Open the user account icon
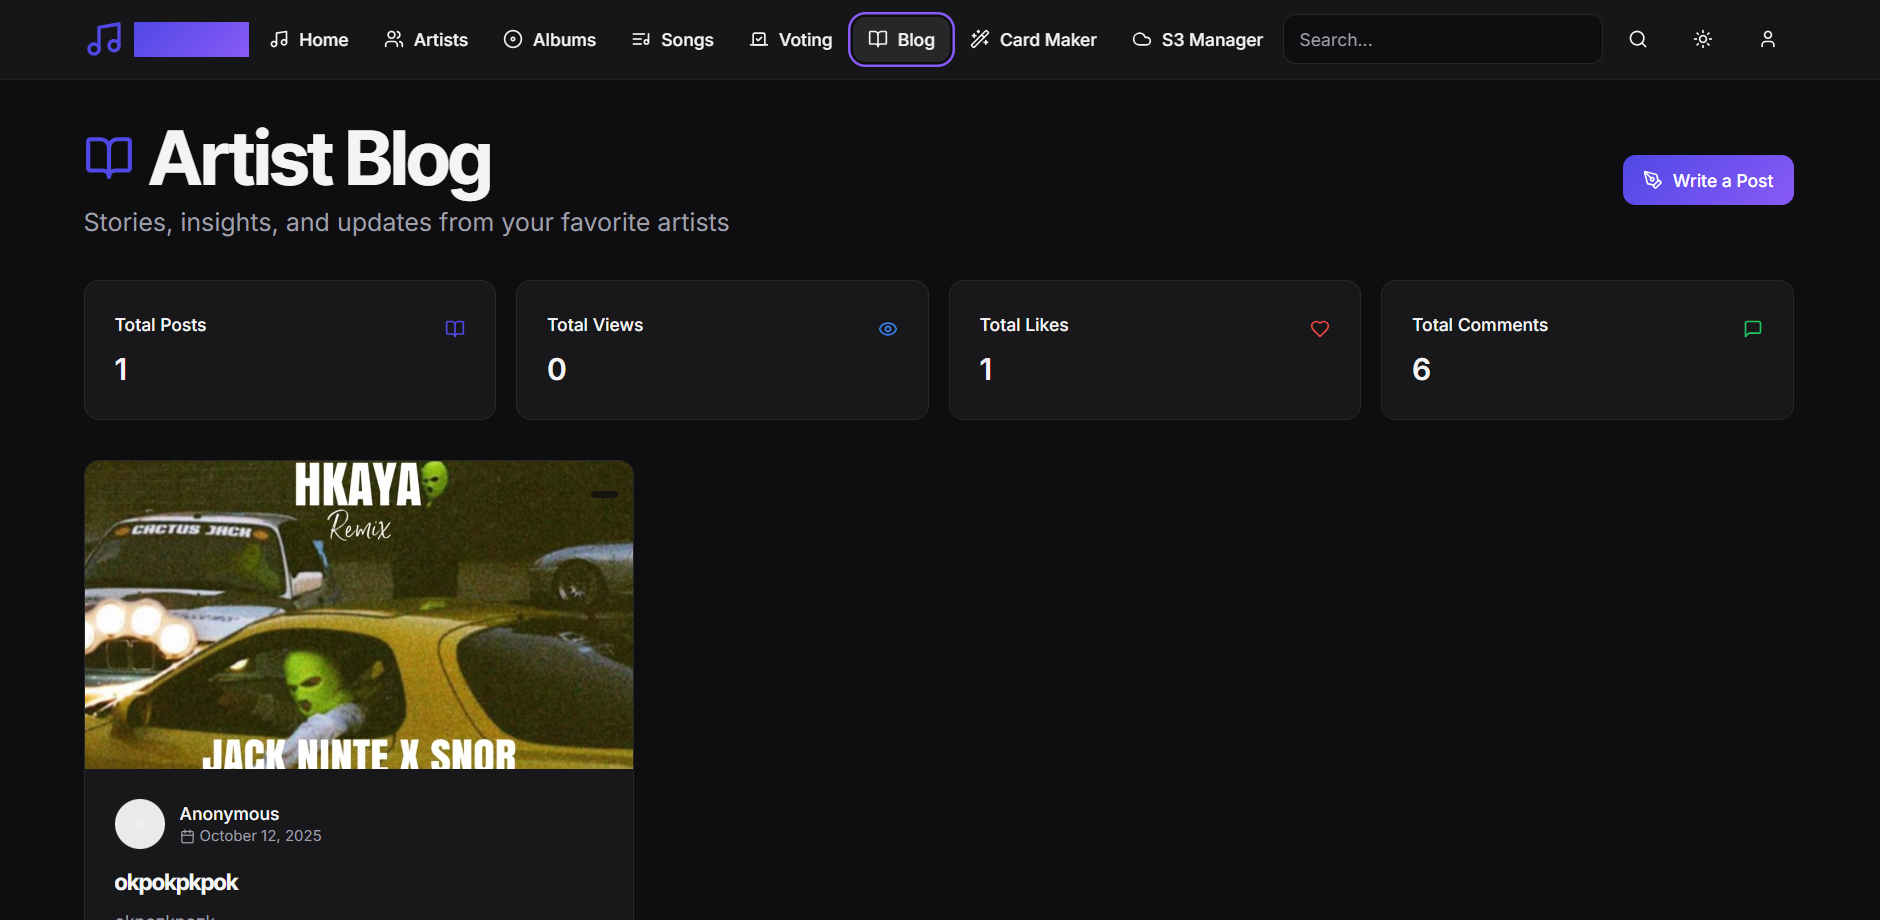Viewport: 1880px width, 920px height. point(1768,39)
